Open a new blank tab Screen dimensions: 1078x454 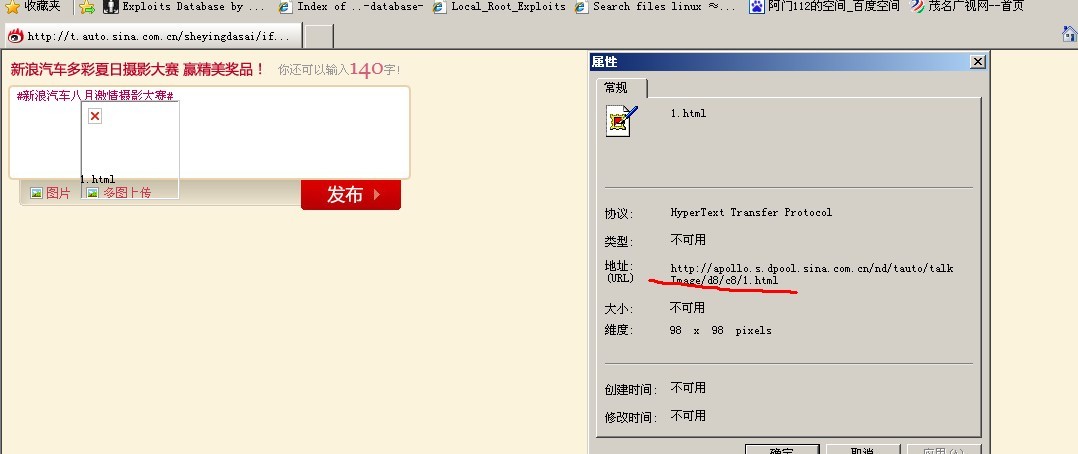tap(319, 36)
